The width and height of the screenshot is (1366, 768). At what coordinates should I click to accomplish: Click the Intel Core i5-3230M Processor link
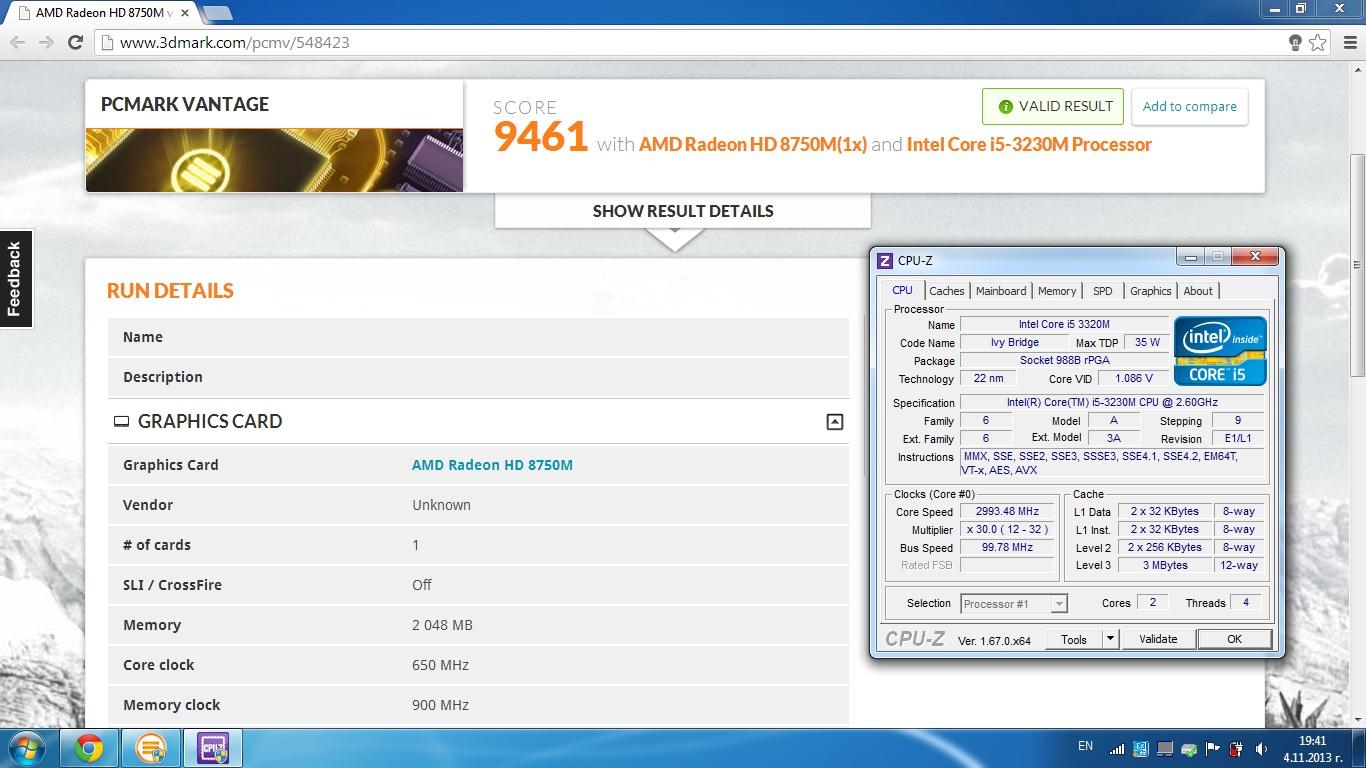point(1029,144)
